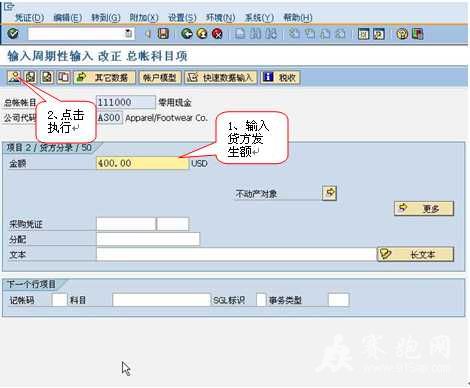Click the 不动产对象 arrow button
Screen dimensions: 470x388
[330, 193]
